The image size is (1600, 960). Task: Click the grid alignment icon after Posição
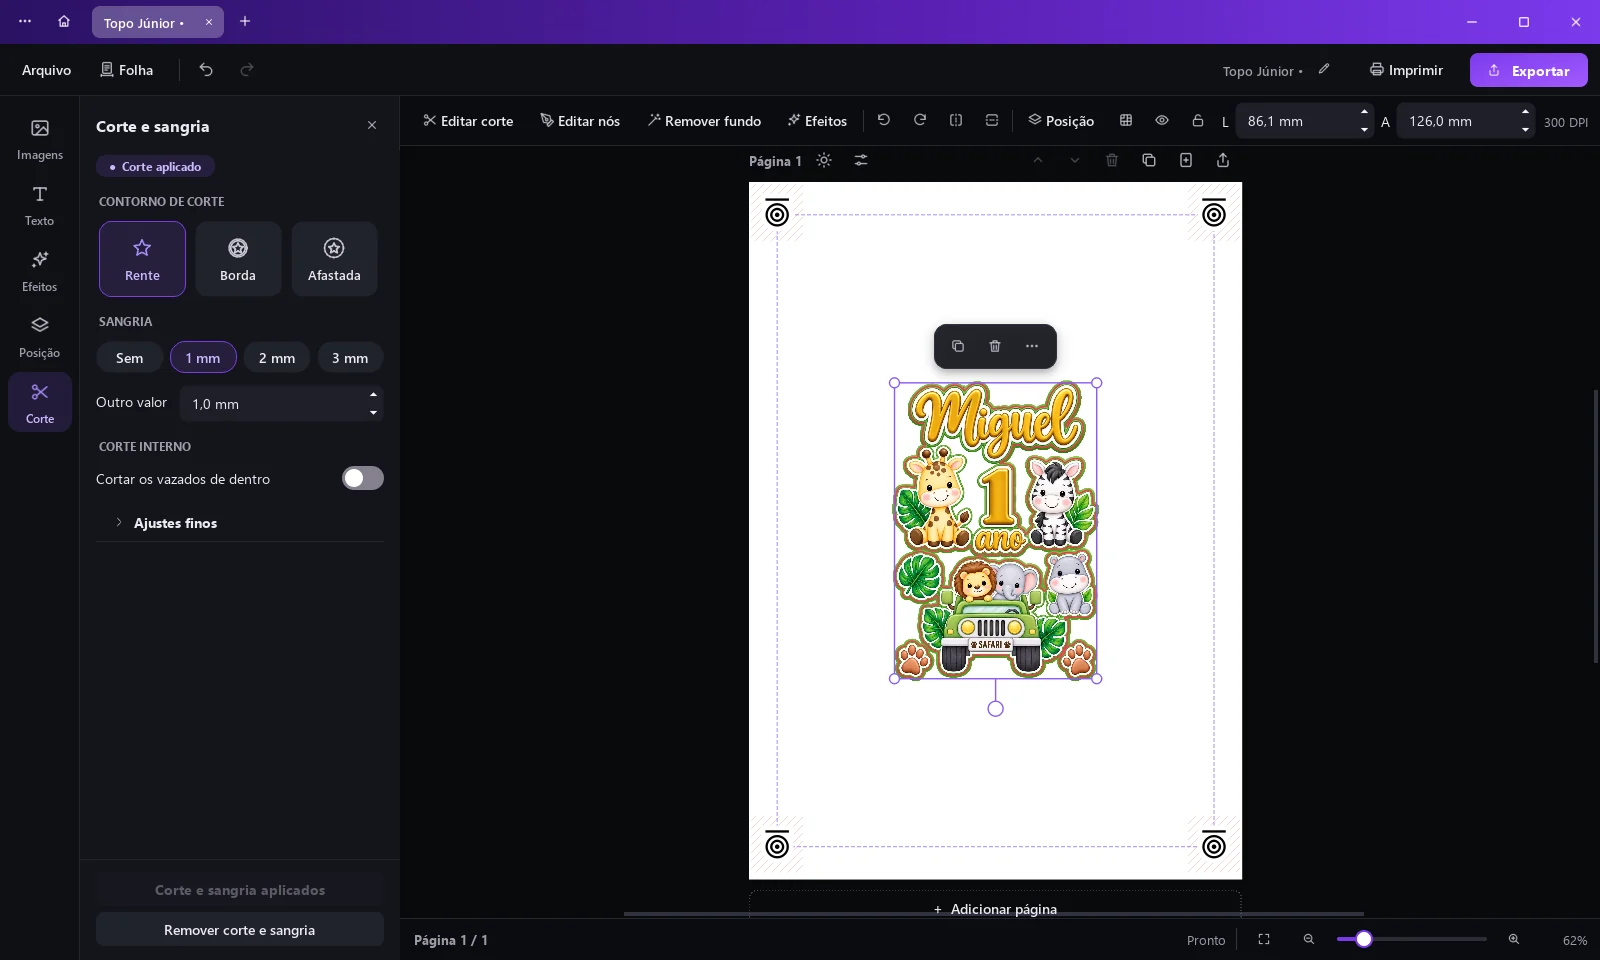point(1126,120)
